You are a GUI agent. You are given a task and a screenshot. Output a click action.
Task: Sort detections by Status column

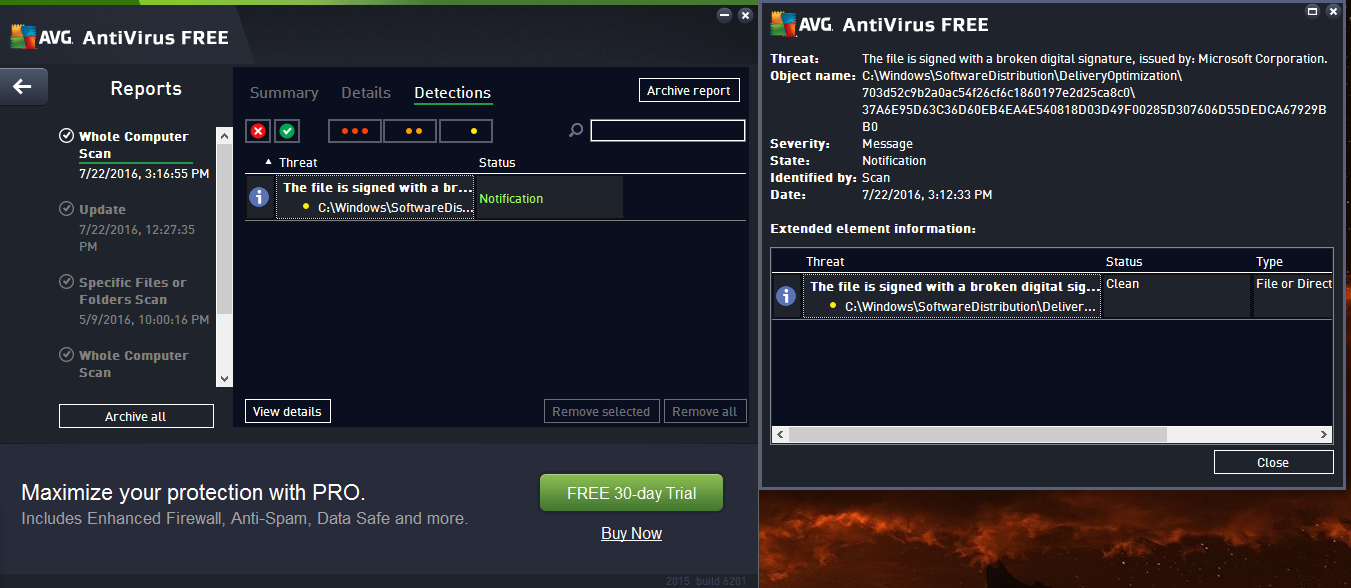[x=497, y=162]
